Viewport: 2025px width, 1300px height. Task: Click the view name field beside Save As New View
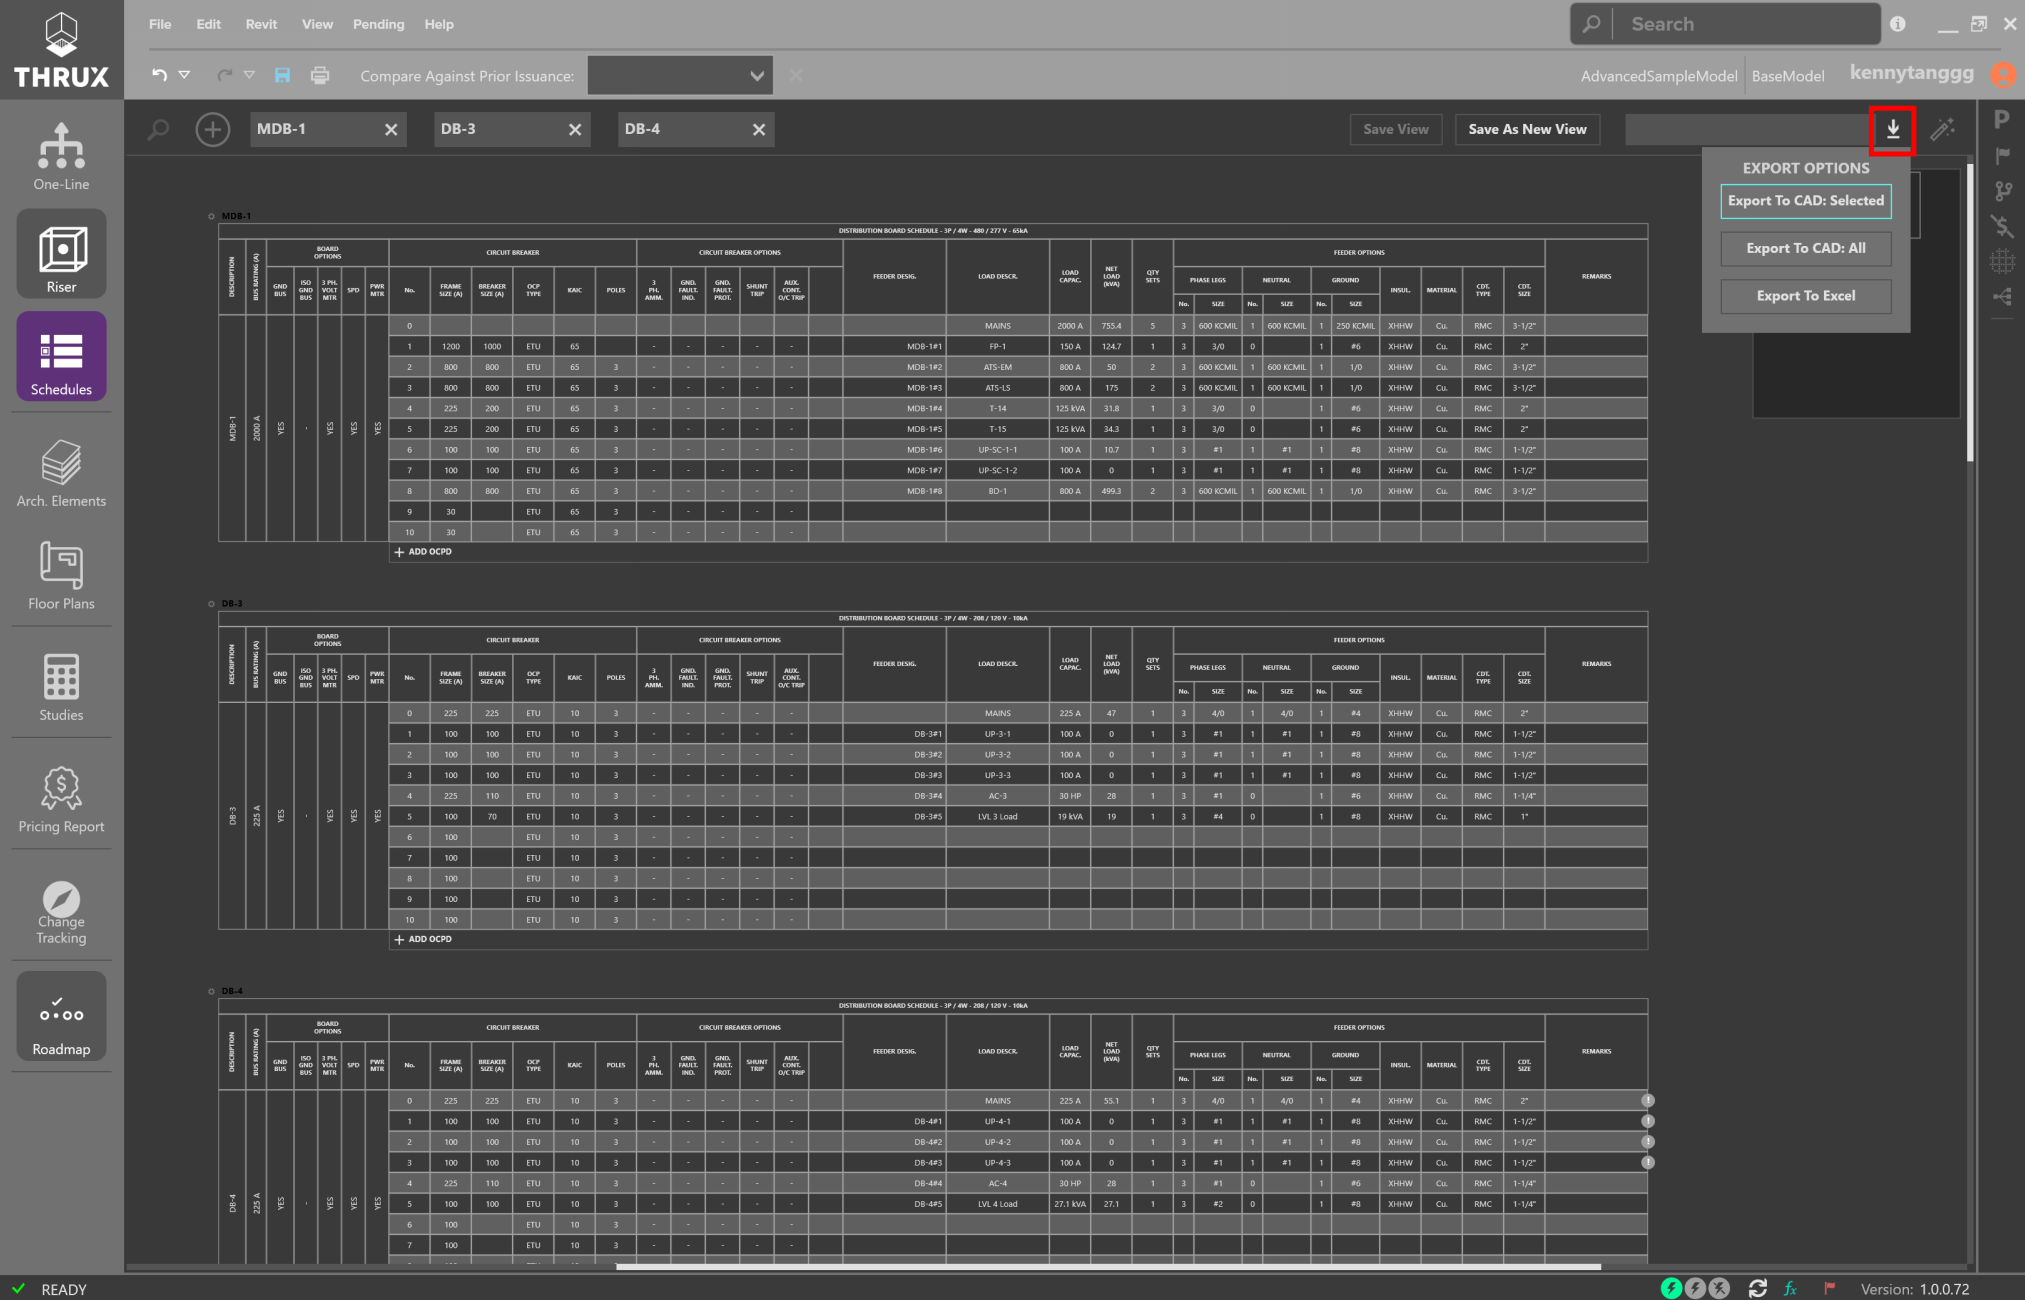click(x=1748, y=129)
